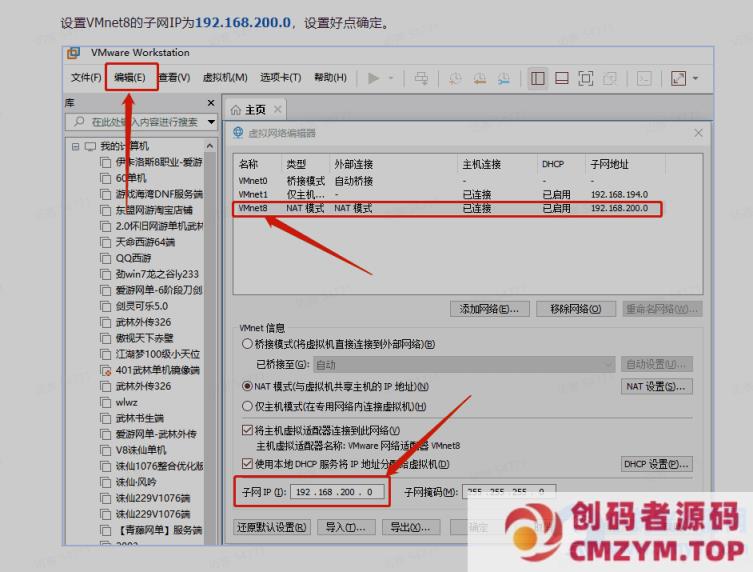Screen dimensions: 753x572
Task: Open the 编辑(E) menu
Action: [x=130, y=77]
